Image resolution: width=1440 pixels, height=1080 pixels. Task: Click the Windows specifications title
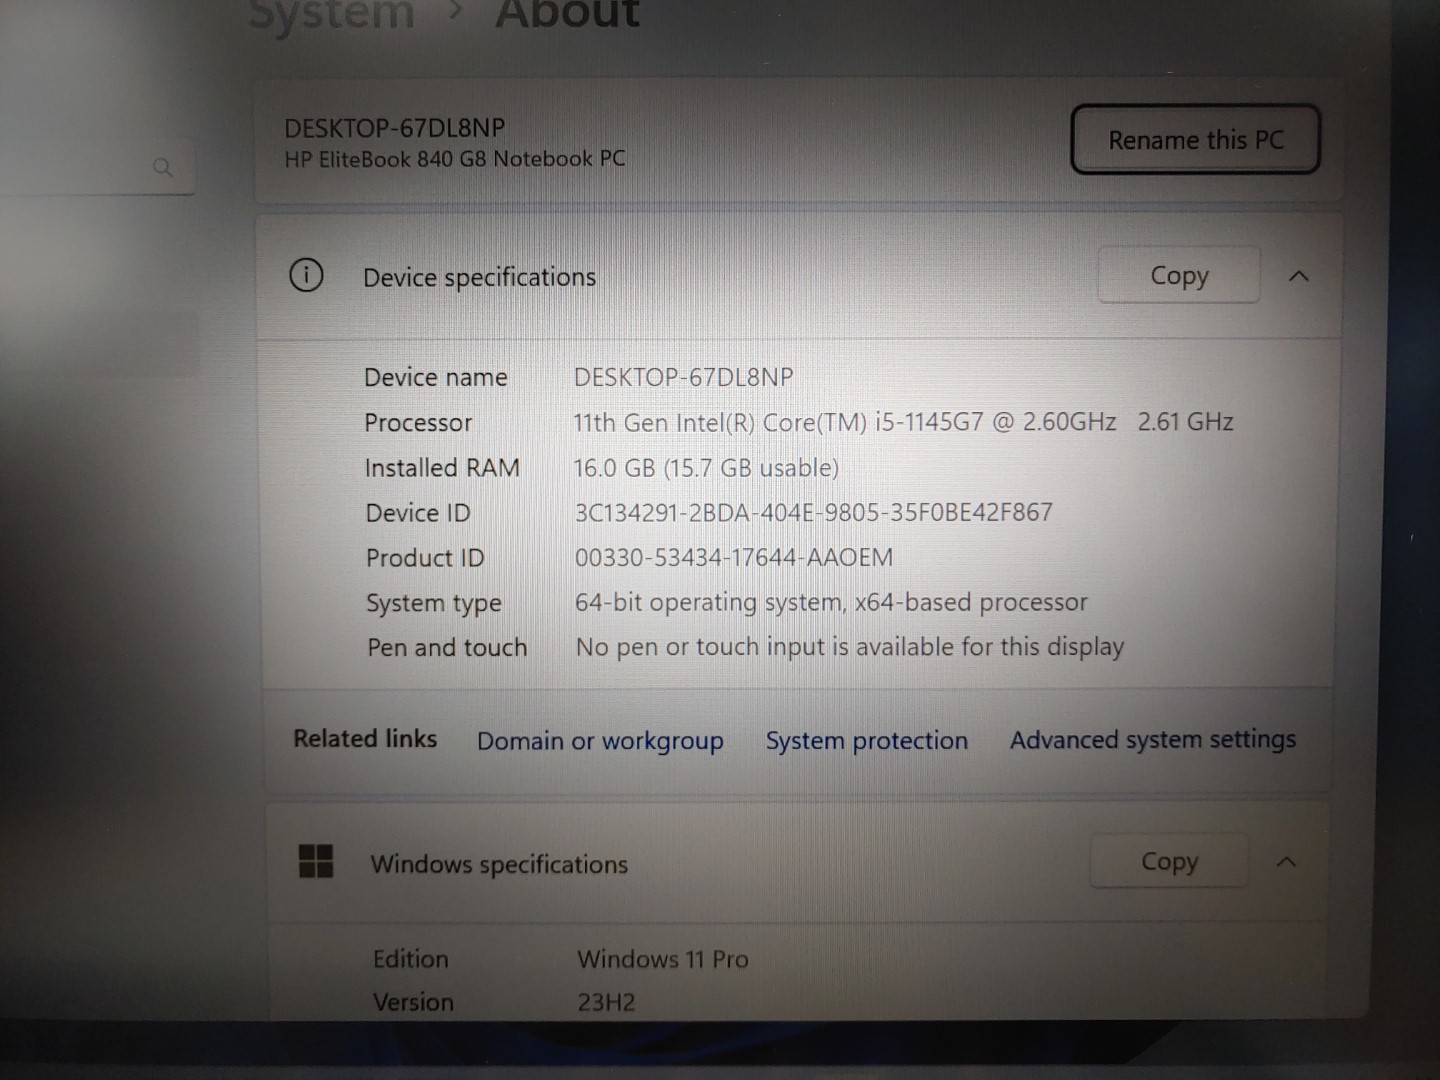(499, 864)
